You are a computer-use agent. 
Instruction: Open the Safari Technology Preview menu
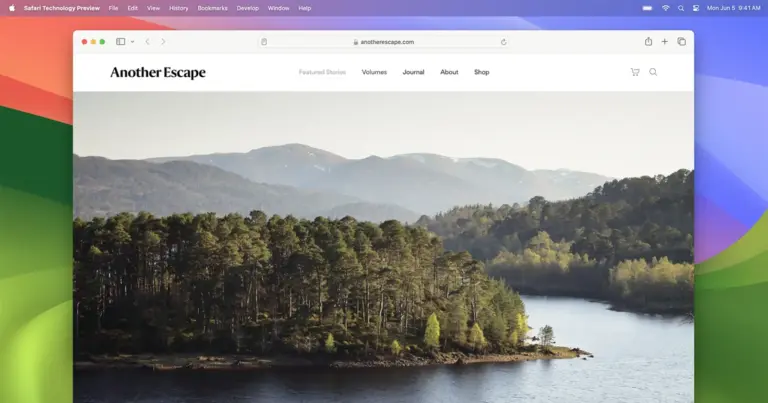62,8
